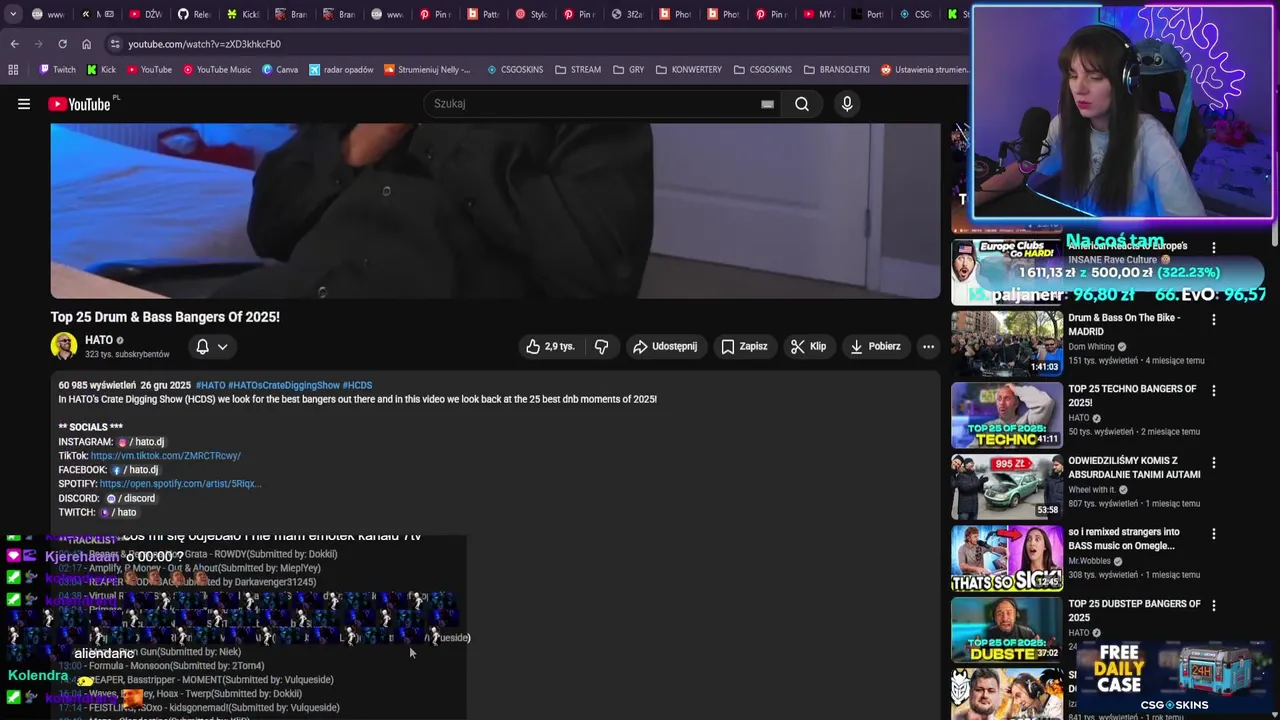
Task: Open TOP 25 DUBSTEP BANGERS thumbnail
Action: (x=1007, y=631)
